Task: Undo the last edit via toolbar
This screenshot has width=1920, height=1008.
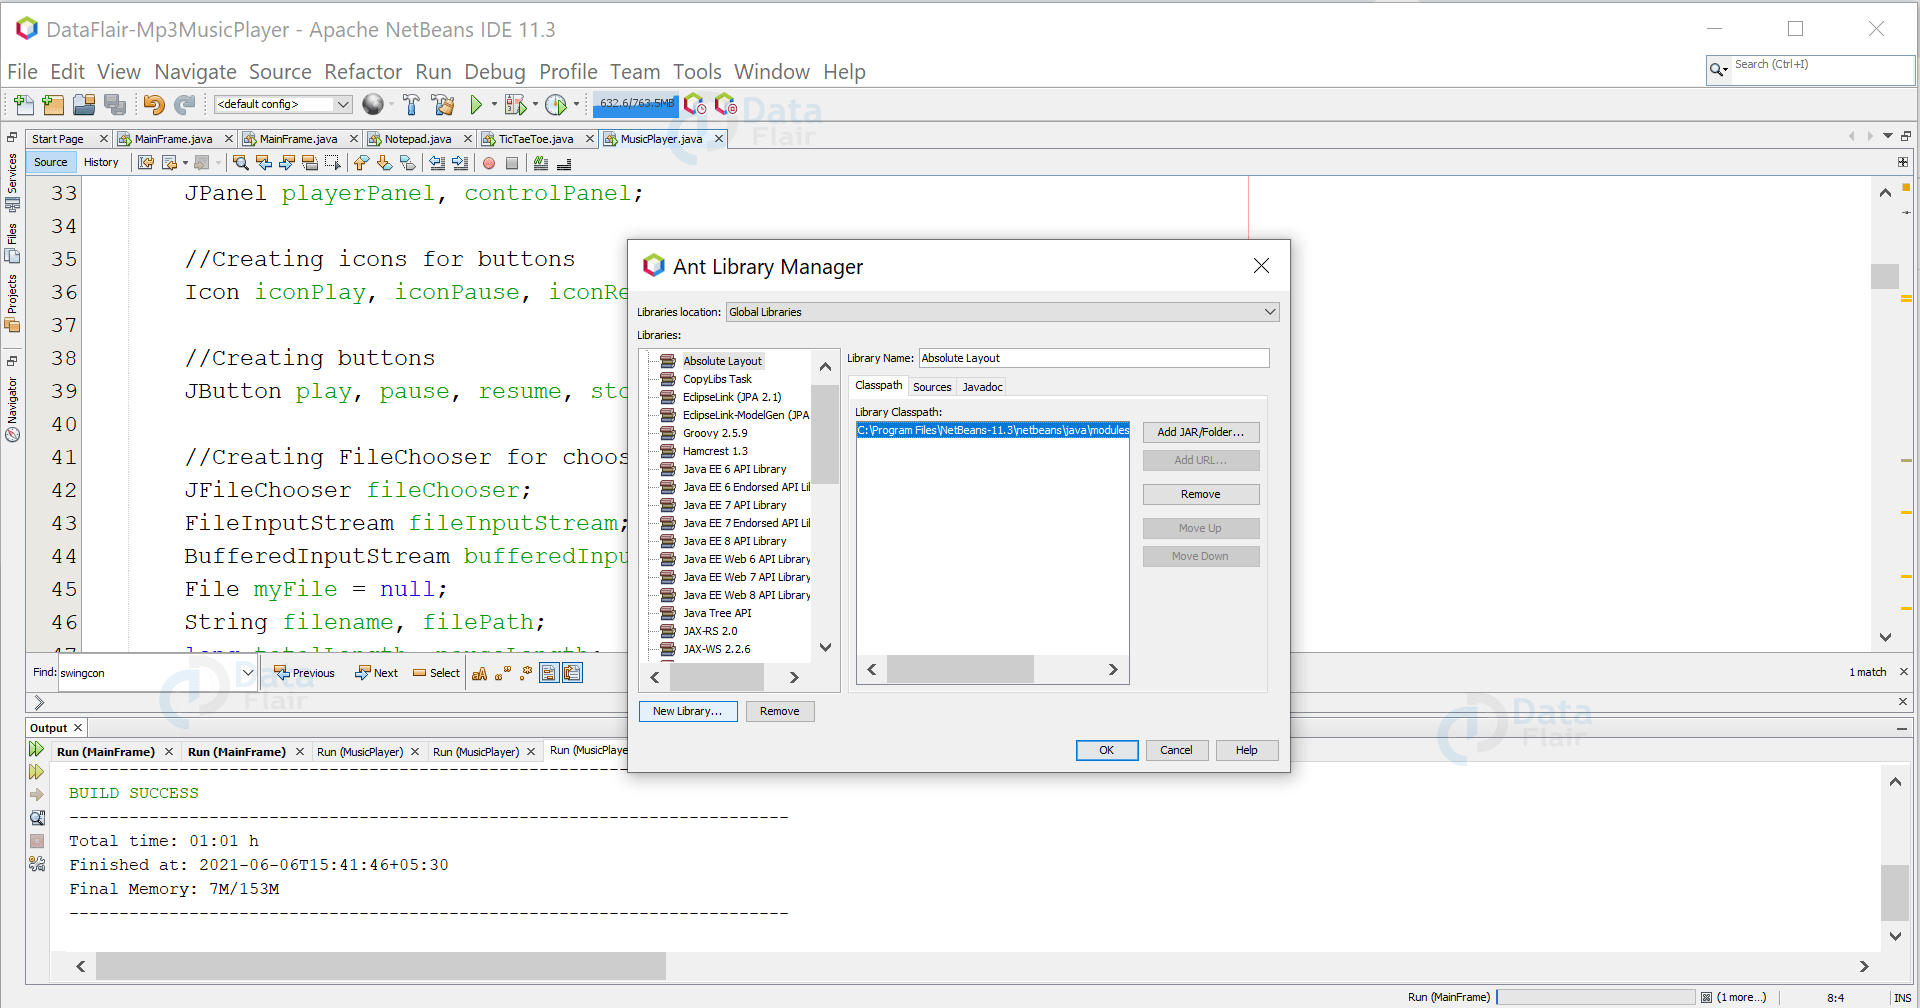Action: click(153, 104)
